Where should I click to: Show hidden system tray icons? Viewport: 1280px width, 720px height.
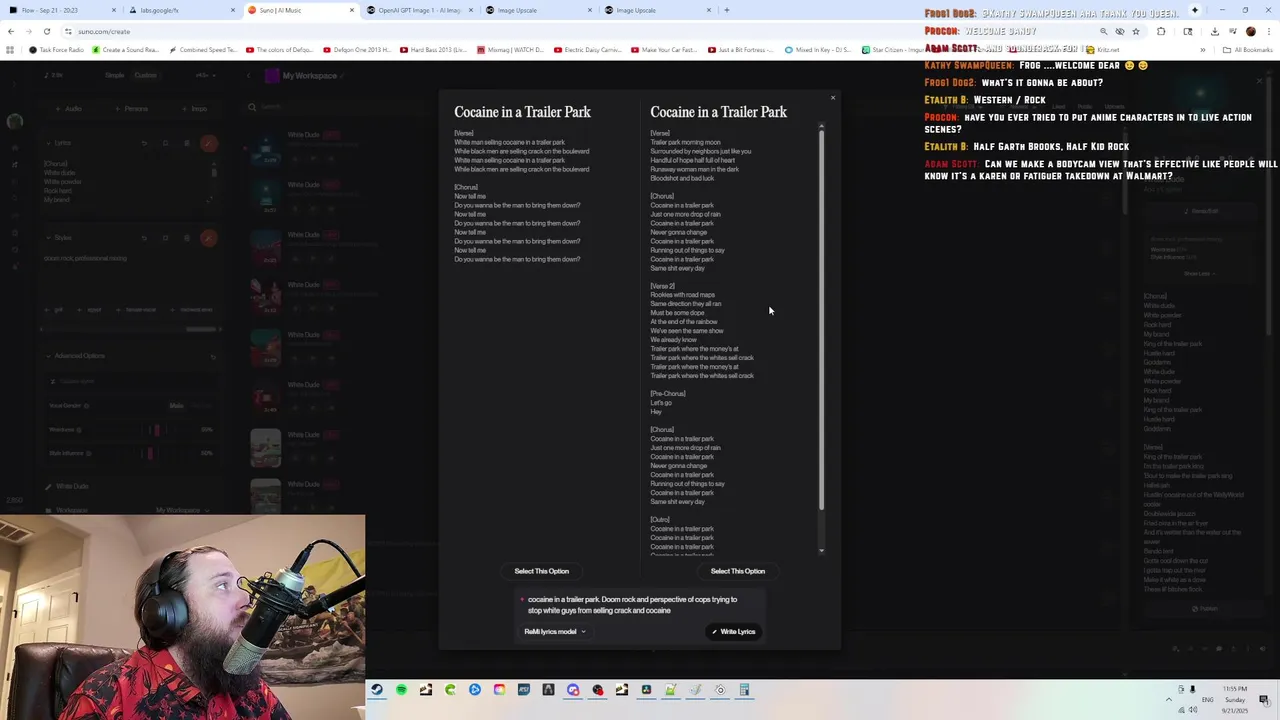pos(1169,699)
